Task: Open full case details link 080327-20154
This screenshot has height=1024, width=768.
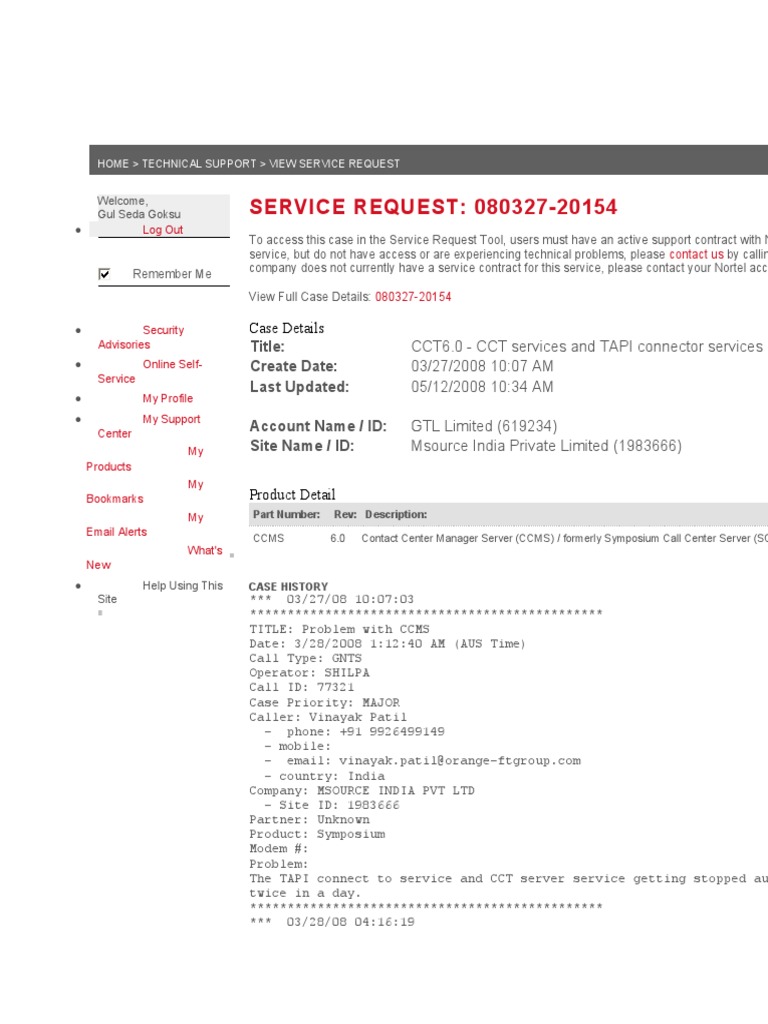Action: pos(413,297)
